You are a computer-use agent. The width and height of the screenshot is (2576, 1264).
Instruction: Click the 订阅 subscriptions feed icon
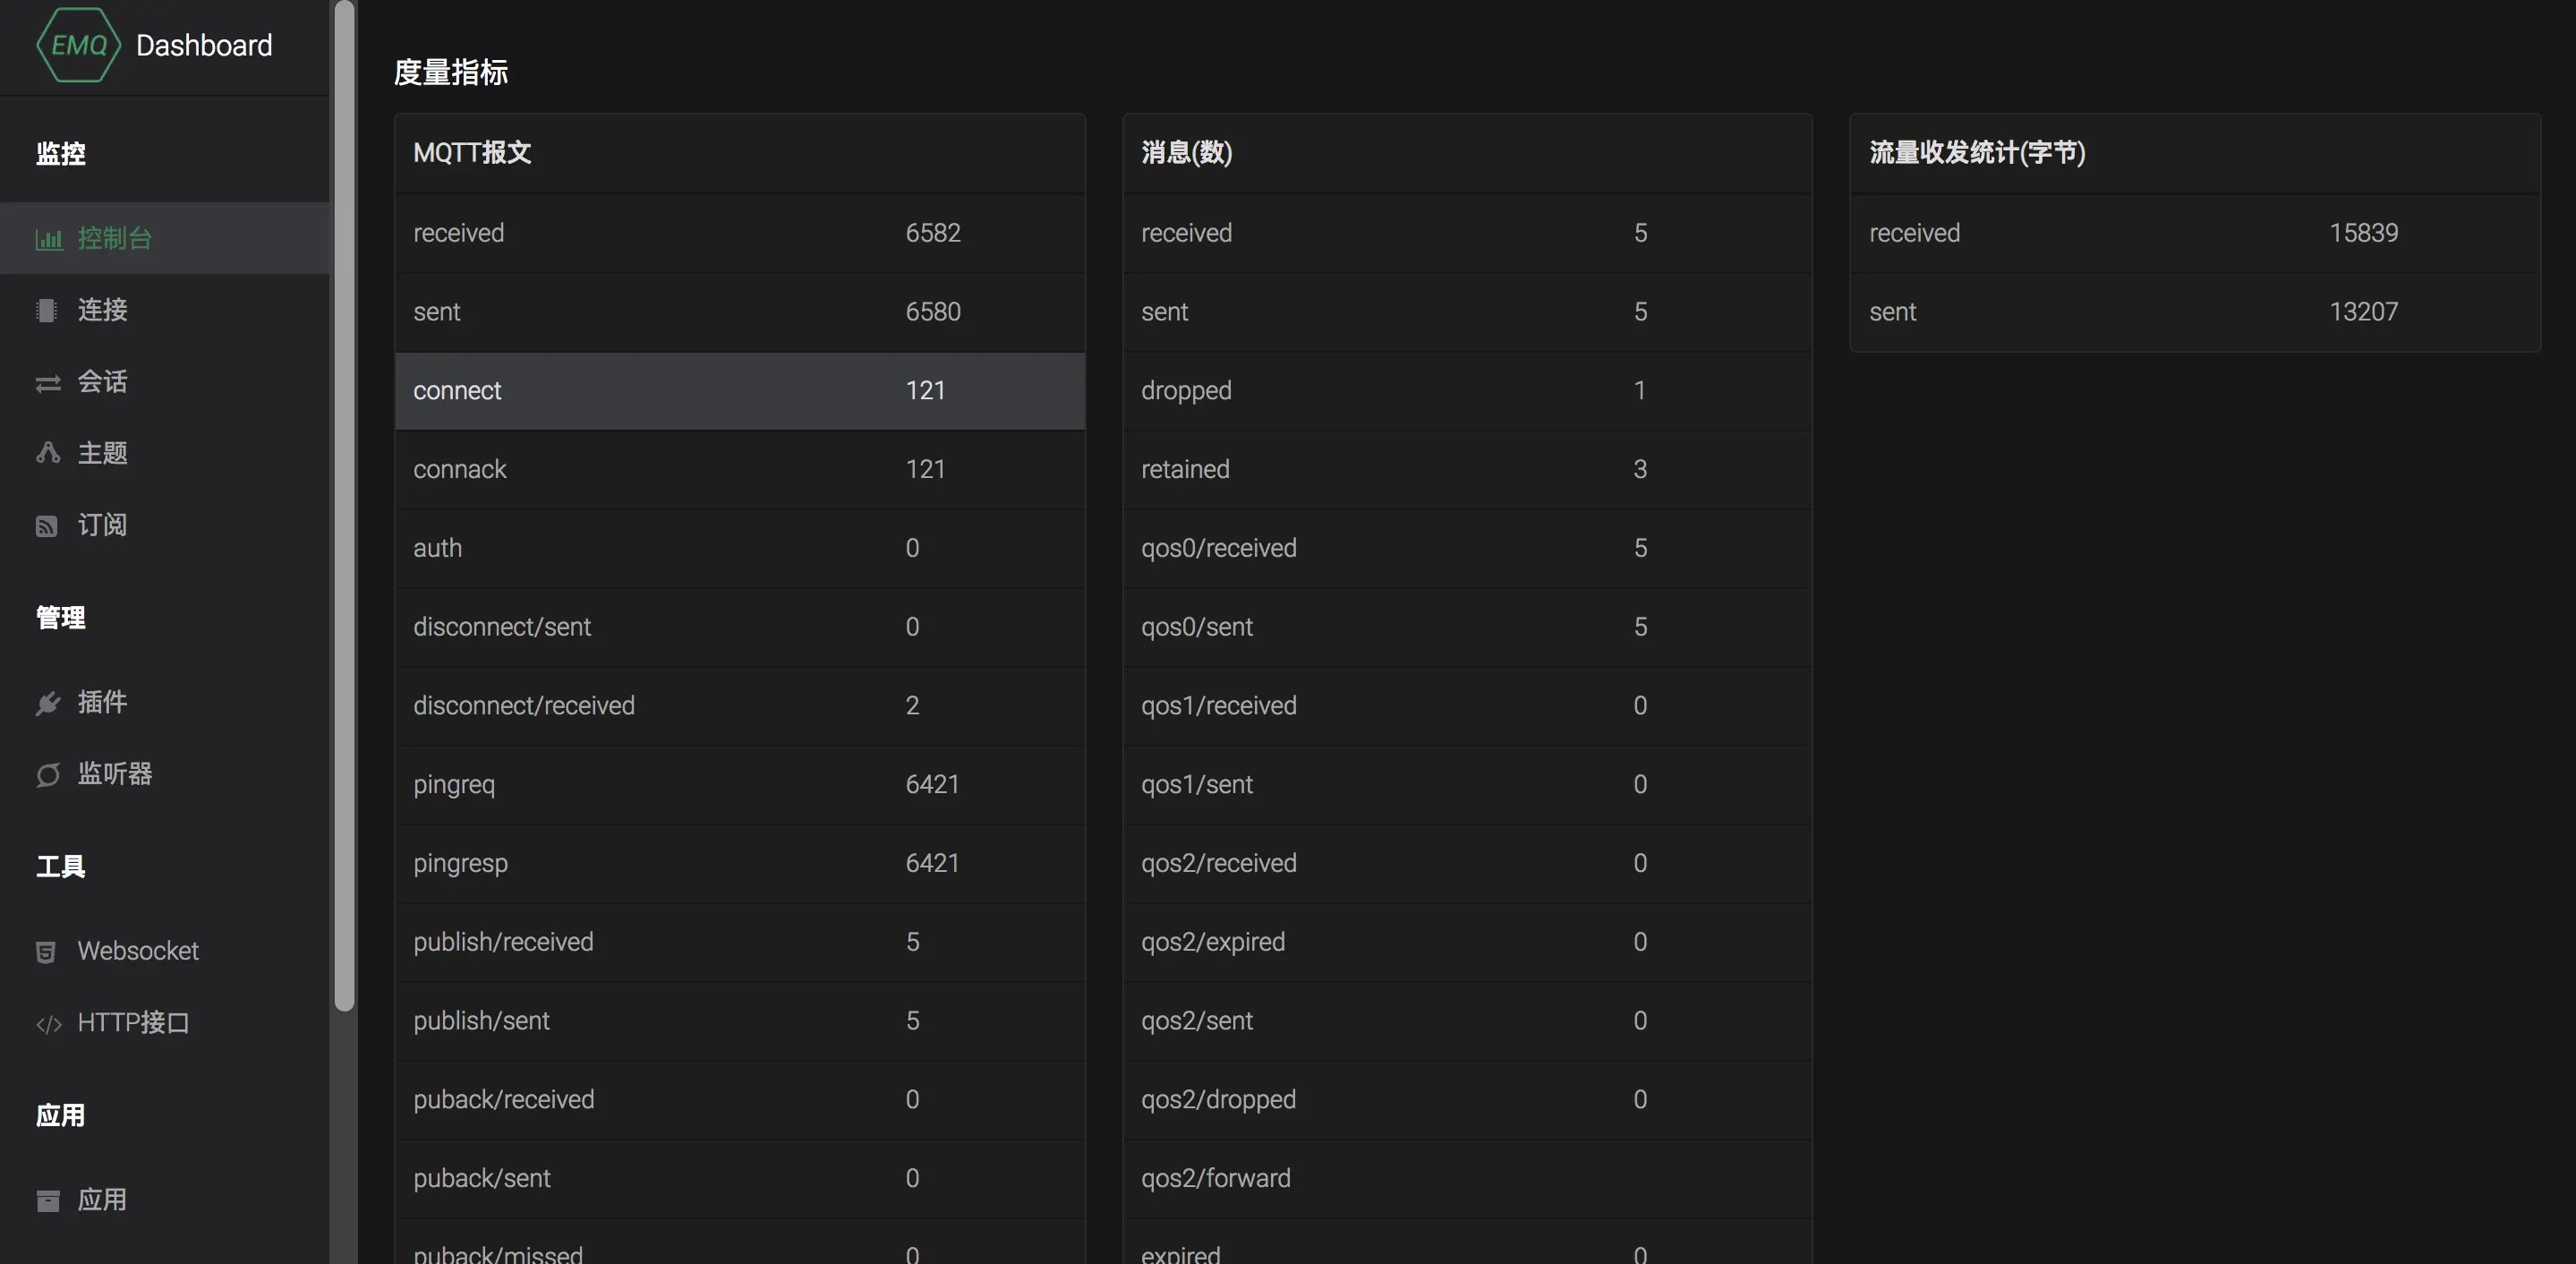click(x=47, y=526)
